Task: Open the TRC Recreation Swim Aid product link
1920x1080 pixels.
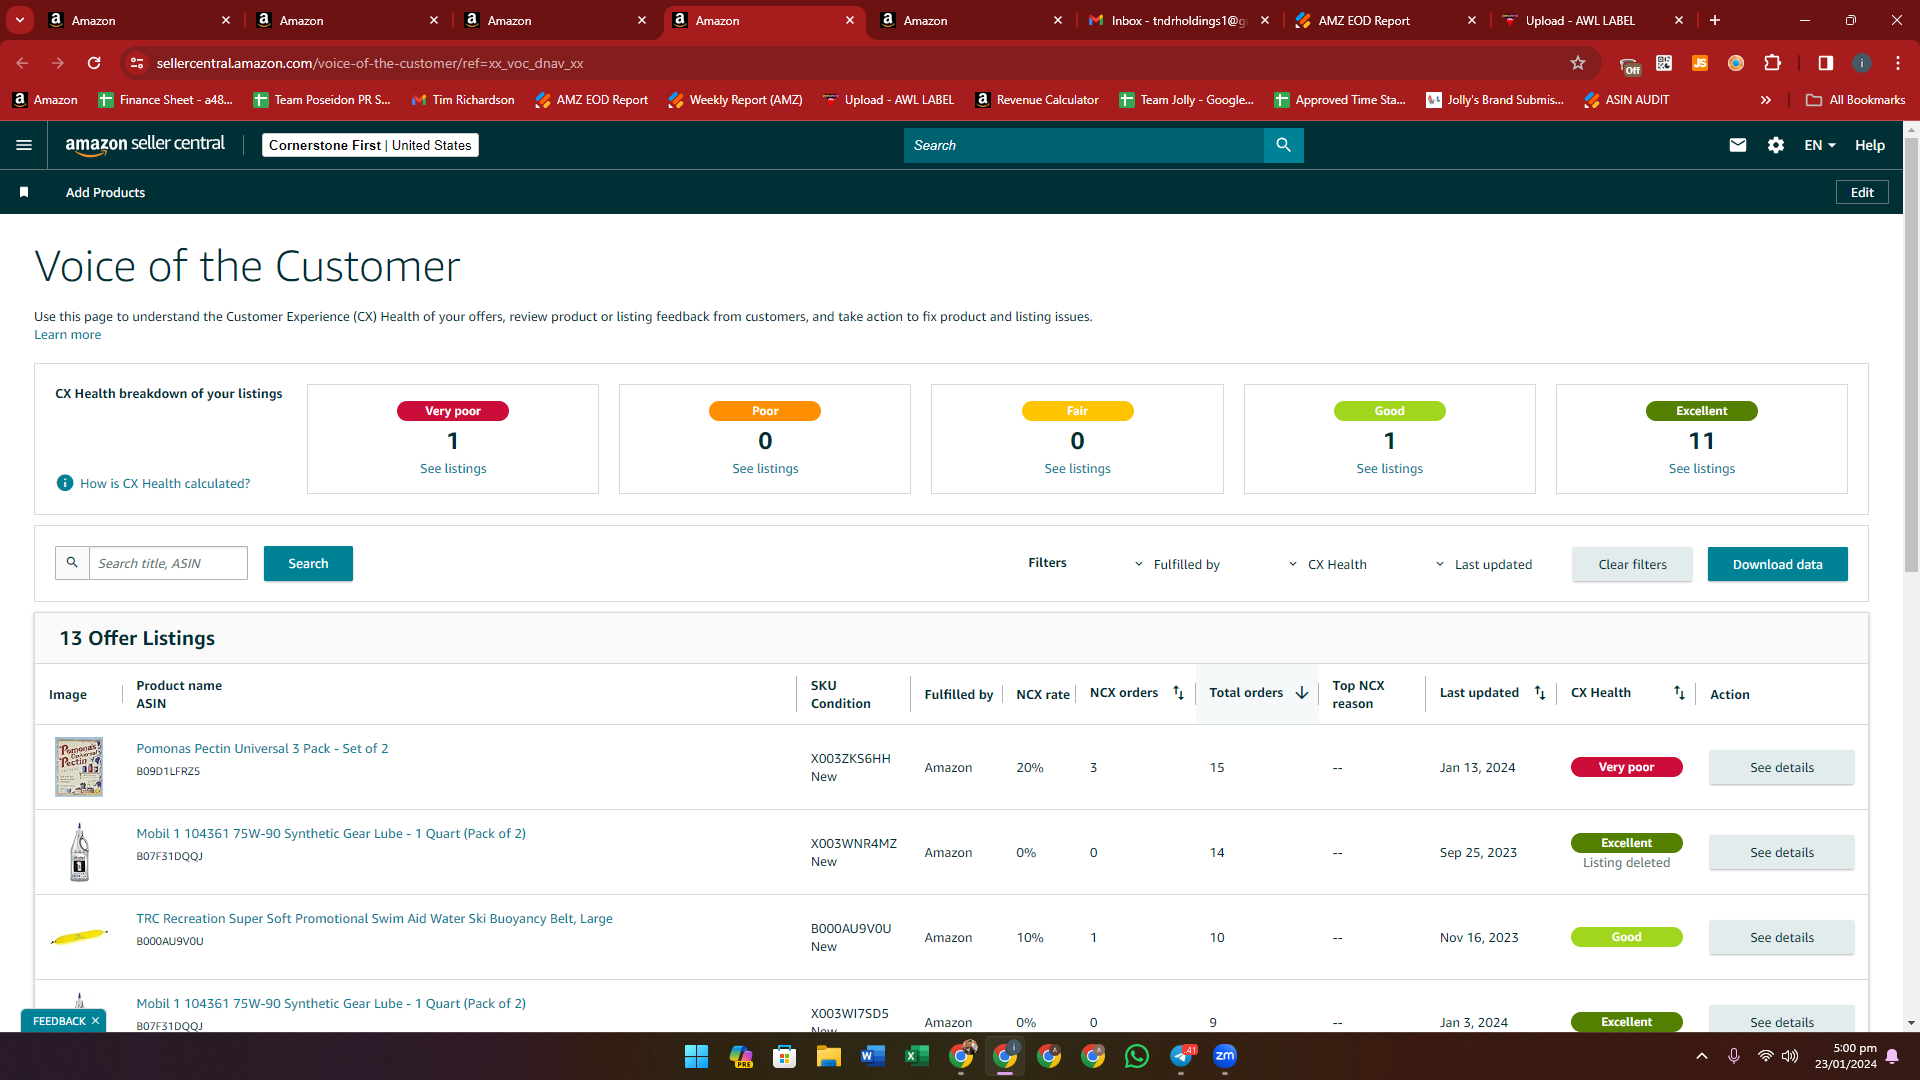Action: (374, 918)
